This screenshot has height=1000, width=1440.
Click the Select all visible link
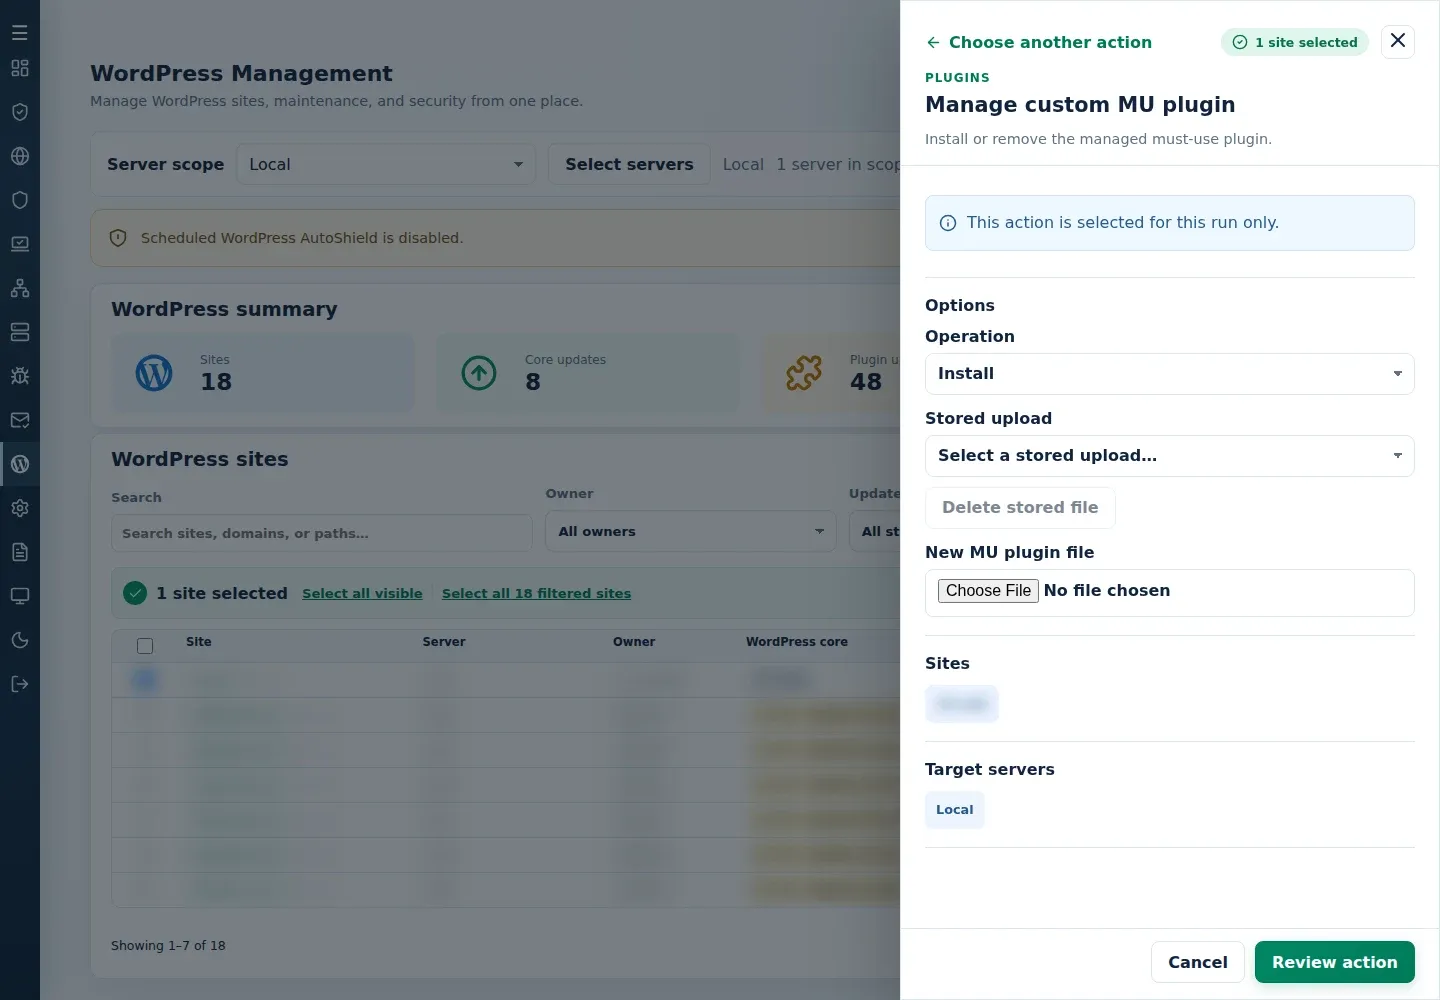[362, 593]
